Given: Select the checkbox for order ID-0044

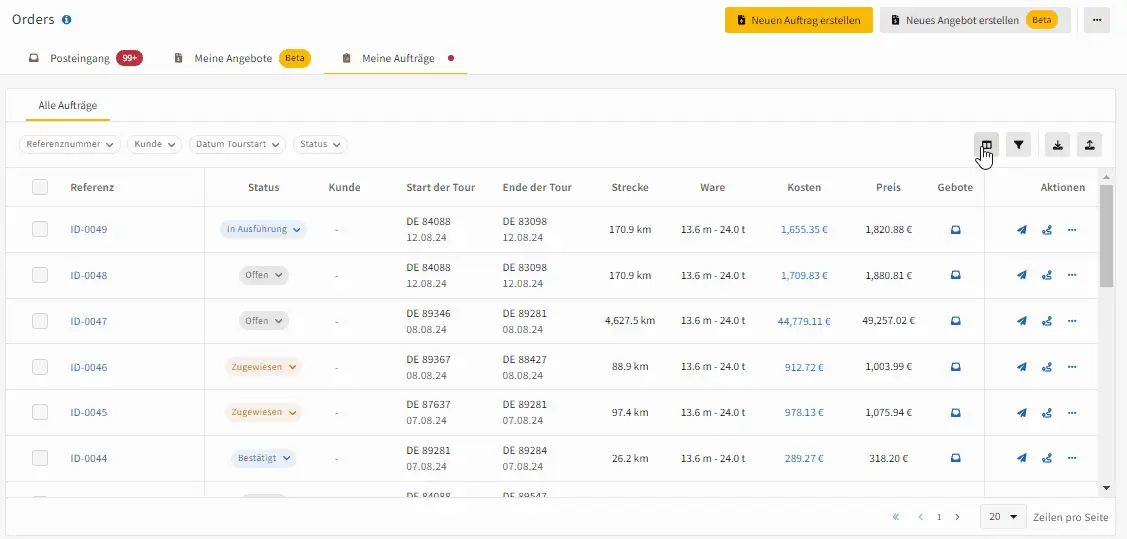Looking at the screenshot, I should (40, 458).
